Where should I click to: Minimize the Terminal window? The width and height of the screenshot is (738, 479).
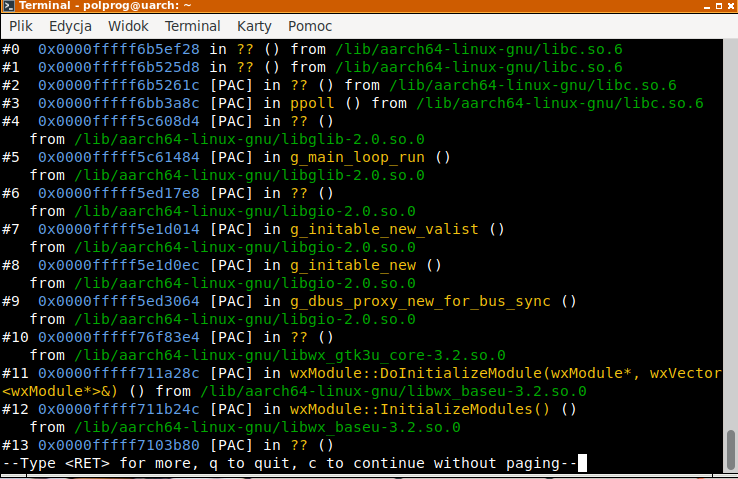point(707,6)
